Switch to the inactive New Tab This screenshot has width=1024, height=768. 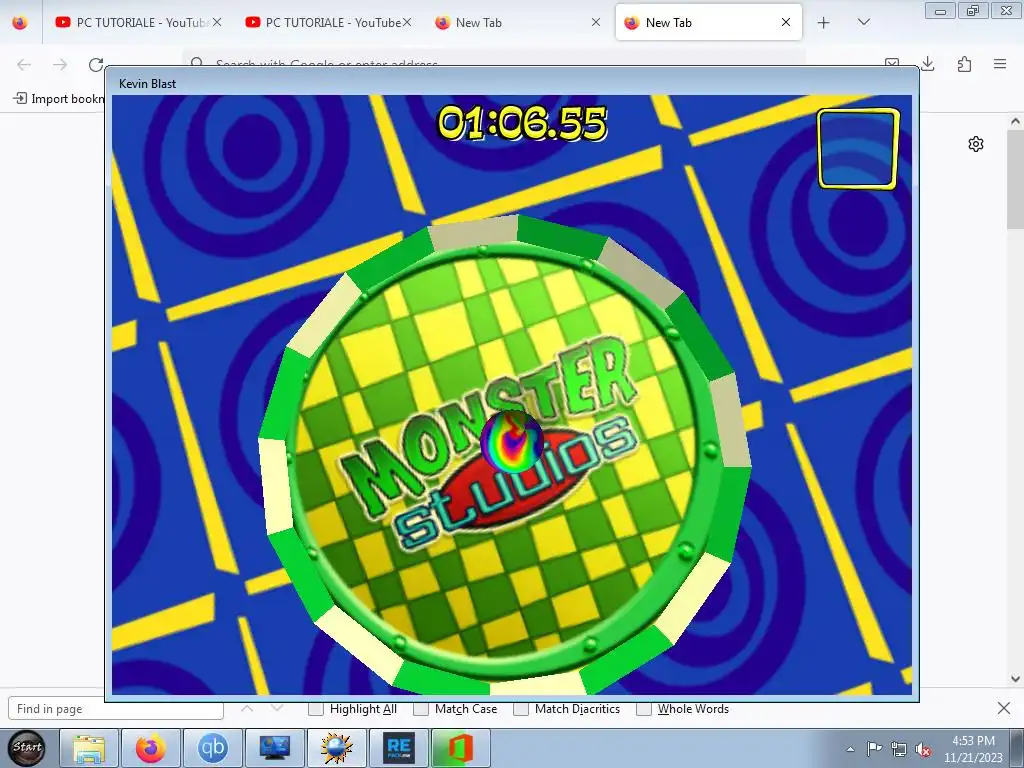click(x=517, y=23)
